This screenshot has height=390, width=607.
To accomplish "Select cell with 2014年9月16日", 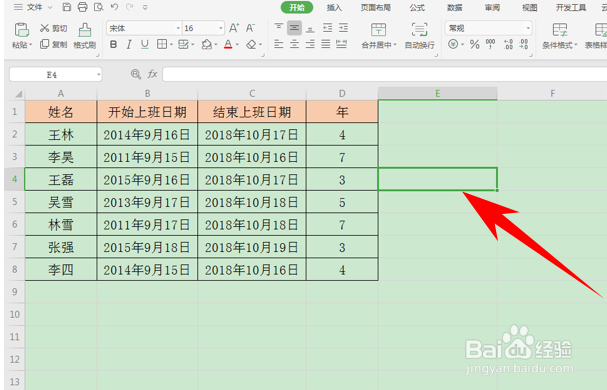I will coord(147,135).
